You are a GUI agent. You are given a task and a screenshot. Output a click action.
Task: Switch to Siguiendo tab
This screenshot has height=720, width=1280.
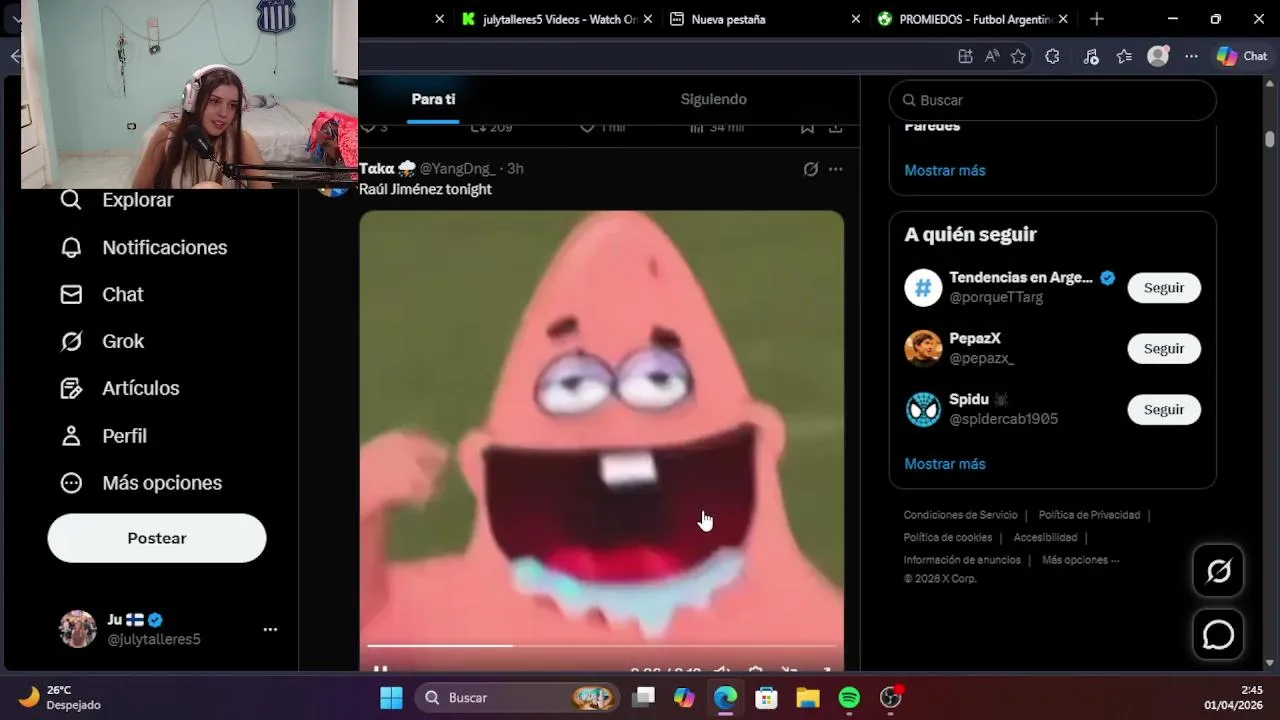(x=714, y=99)
